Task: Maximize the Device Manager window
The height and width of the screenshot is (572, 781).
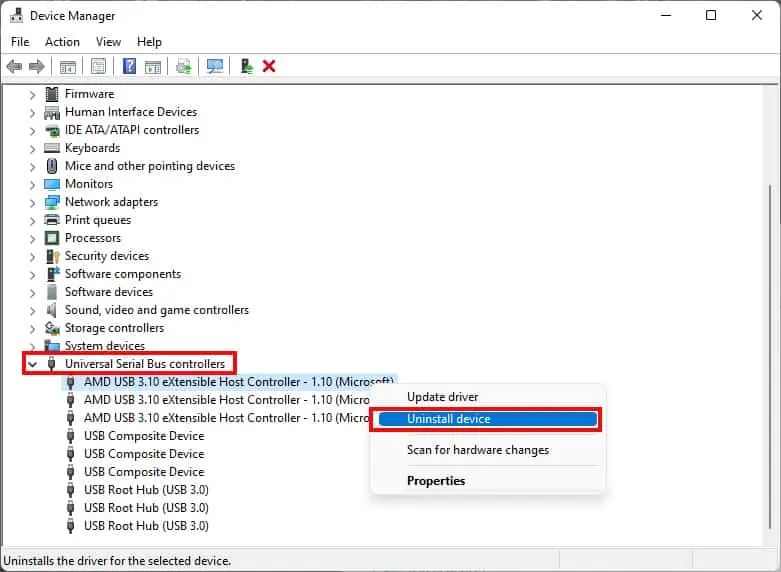Action: [711, 15]
